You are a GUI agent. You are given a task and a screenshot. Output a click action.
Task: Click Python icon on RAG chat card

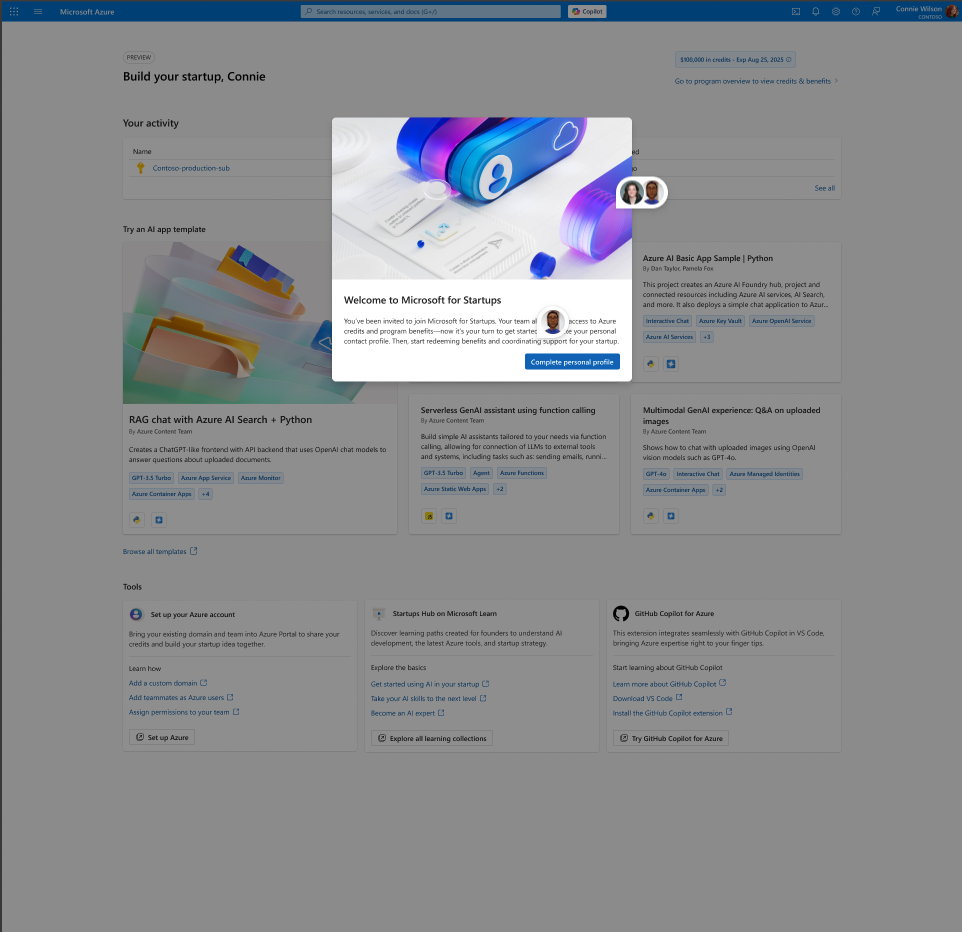[137, 520]
